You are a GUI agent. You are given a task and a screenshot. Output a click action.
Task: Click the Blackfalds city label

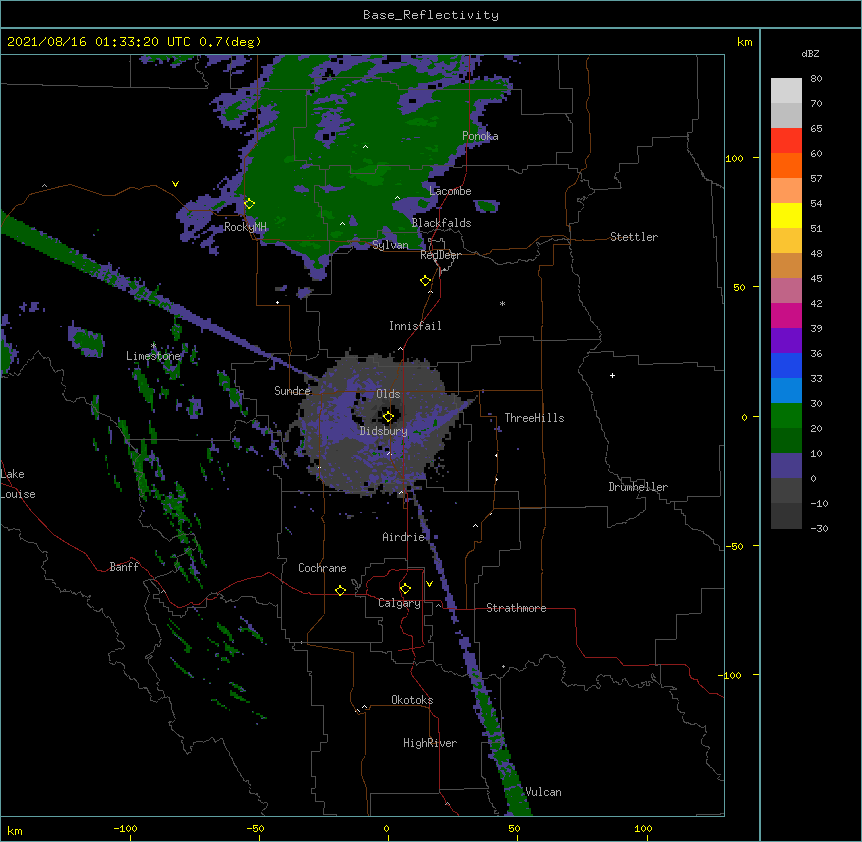[441, 223]
